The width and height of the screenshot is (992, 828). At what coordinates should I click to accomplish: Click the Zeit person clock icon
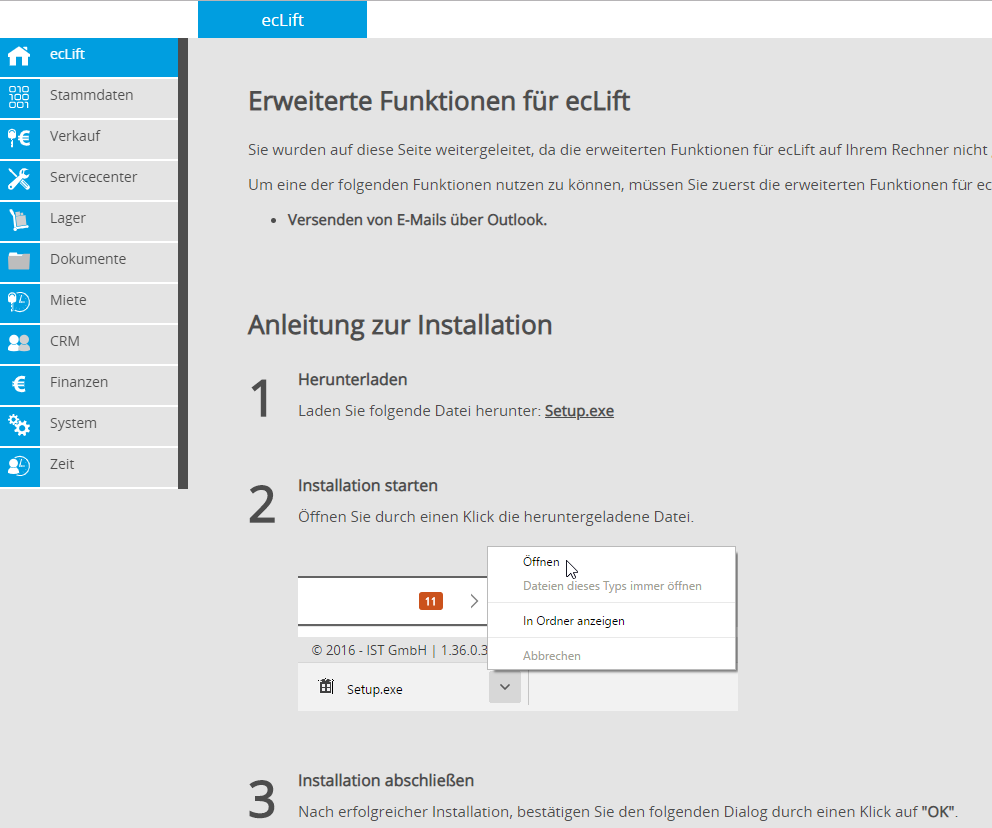point(19,466)
